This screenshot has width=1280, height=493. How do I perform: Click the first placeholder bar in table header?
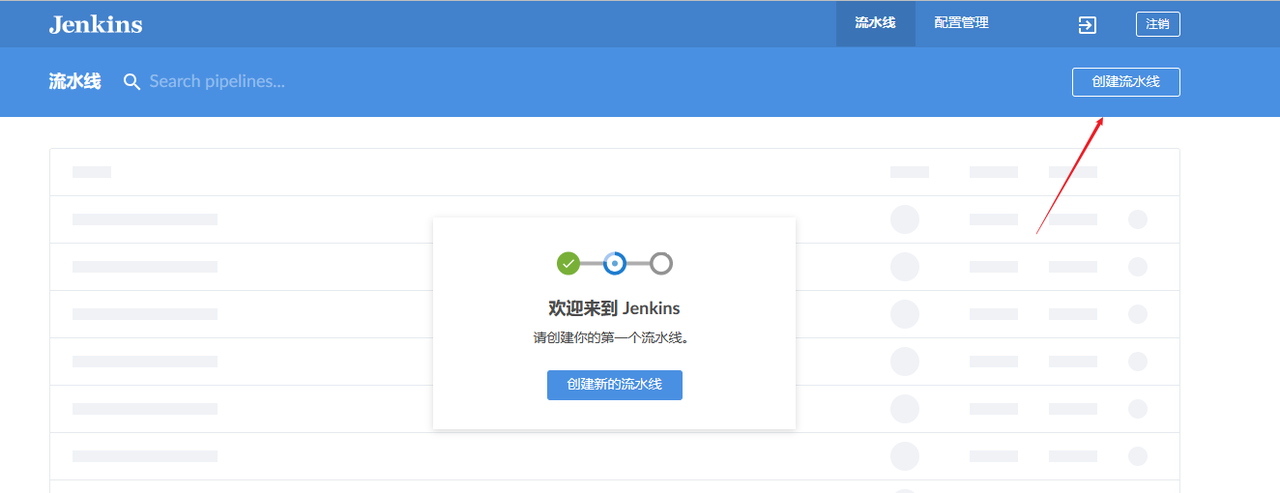[91, 172]
